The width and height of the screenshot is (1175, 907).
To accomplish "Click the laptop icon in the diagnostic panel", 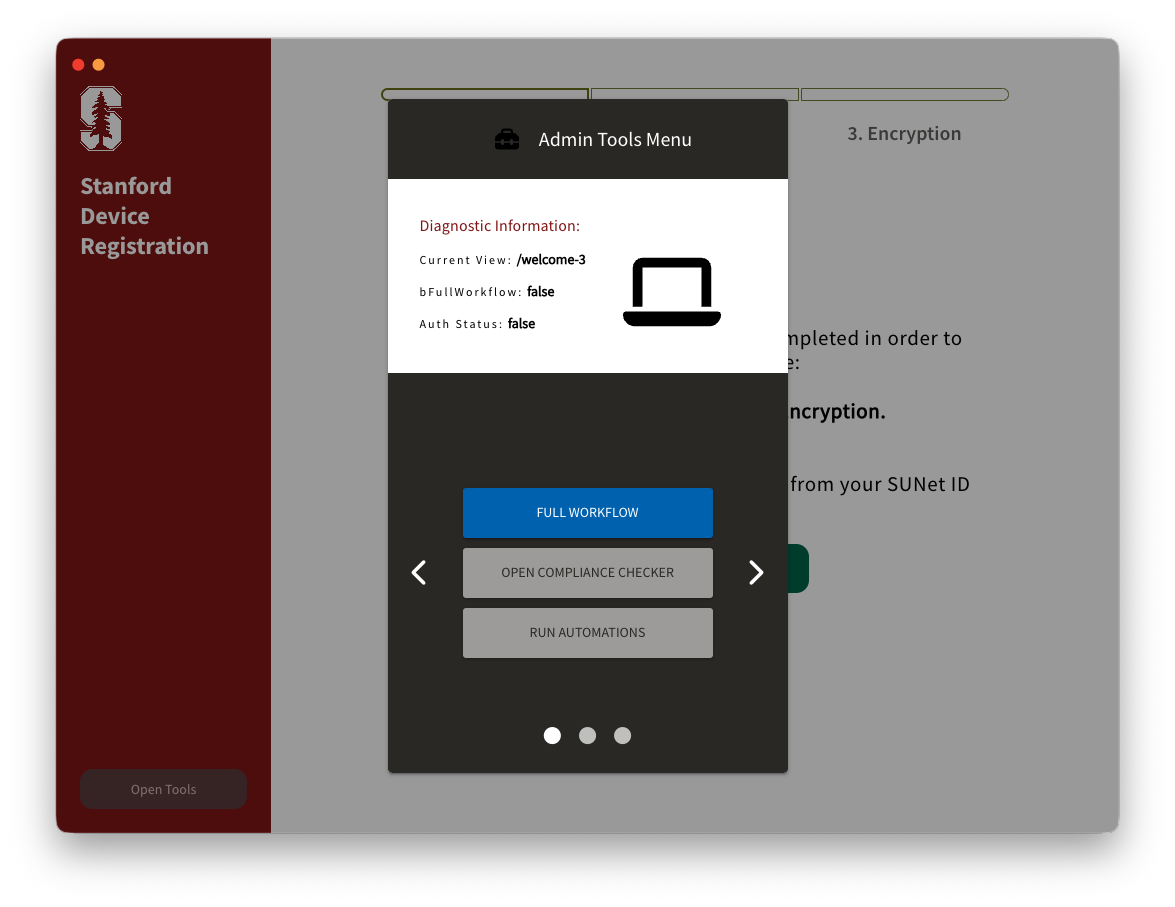I will tap(671, 292).
